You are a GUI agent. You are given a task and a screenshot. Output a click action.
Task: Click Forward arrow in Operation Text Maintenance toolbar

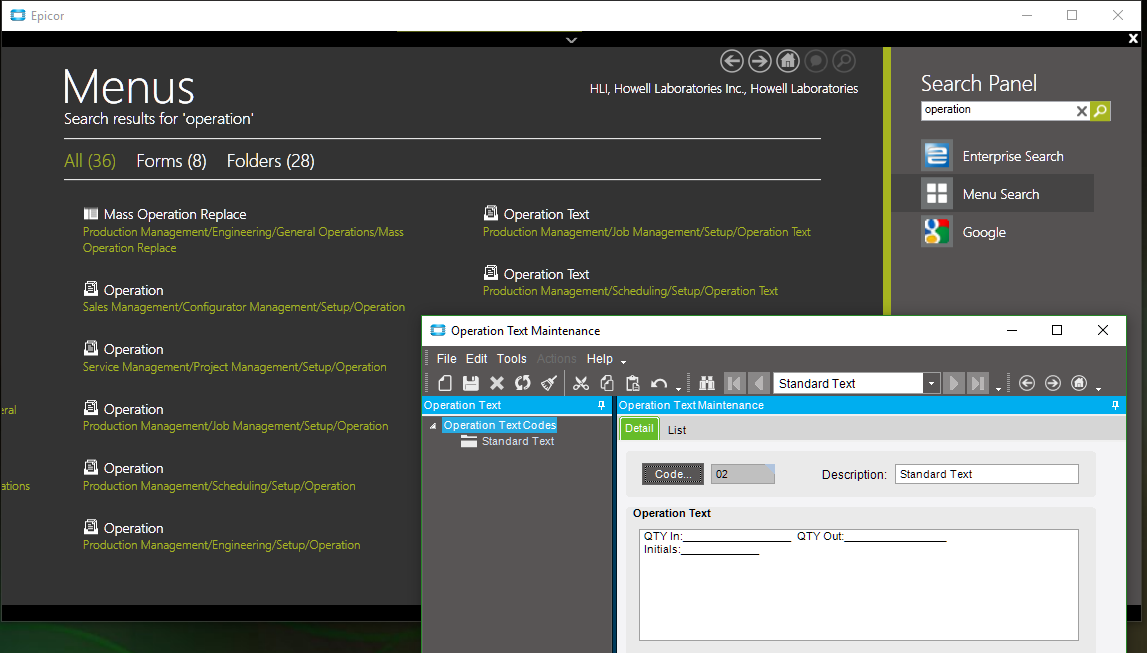(x=1053, y=383)
